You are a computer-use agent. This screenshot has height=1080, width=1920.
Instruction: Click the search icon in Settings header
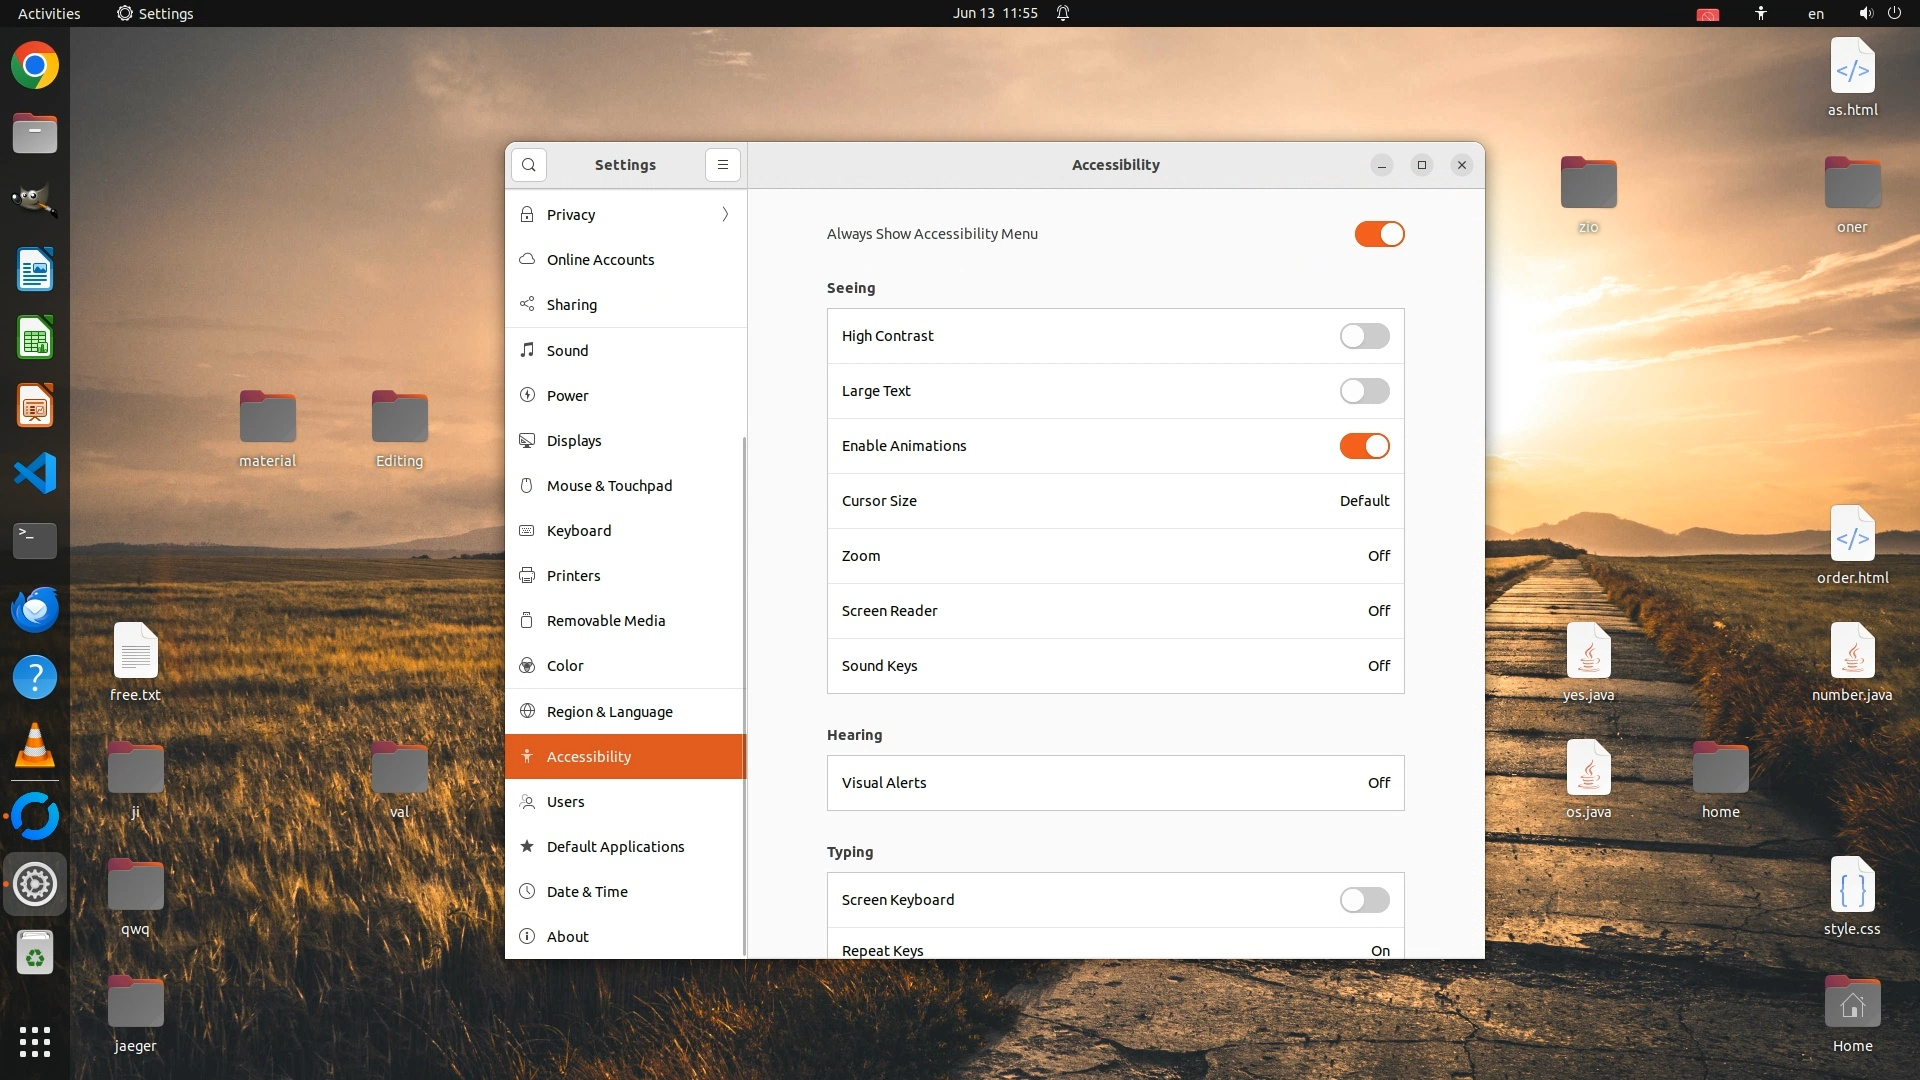[x=529, y=165]
